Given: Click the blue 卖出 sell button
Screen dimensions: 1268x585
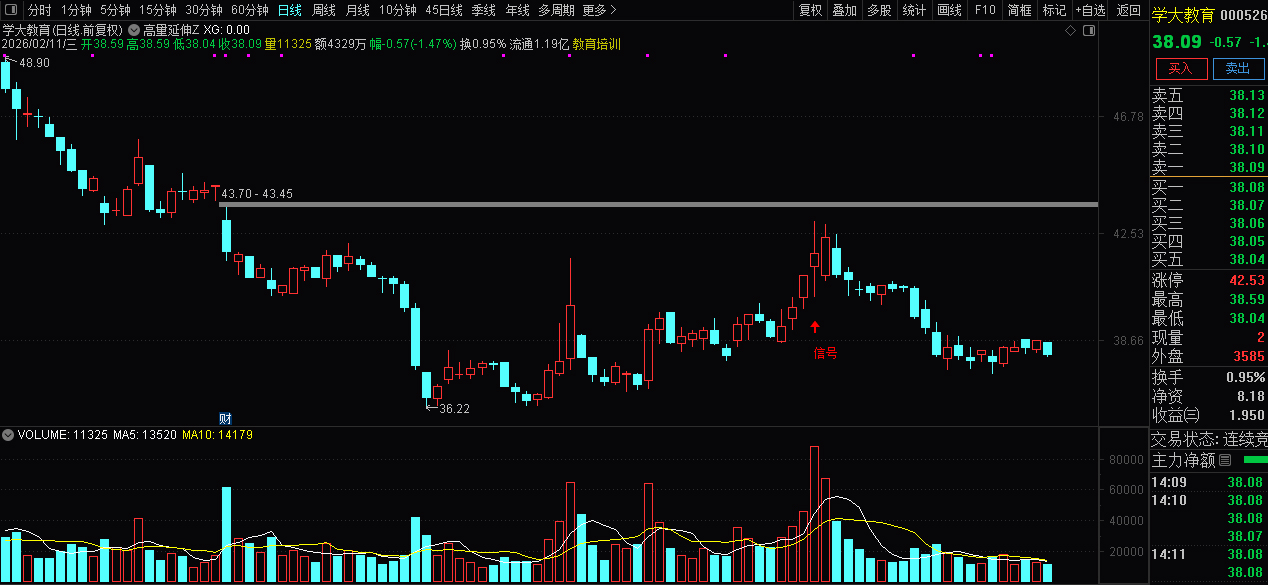Looking at the screenshot, I should [1238, 68].
